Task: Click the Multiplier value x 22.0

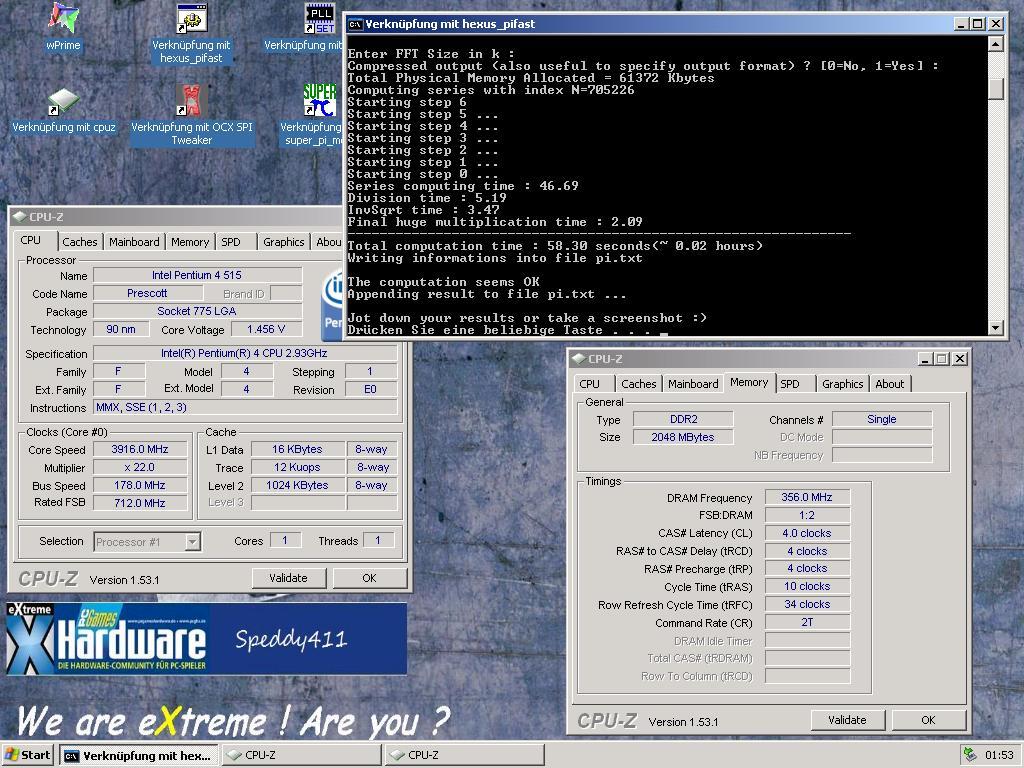Action: pyautogui.click(x=140, y=468)
